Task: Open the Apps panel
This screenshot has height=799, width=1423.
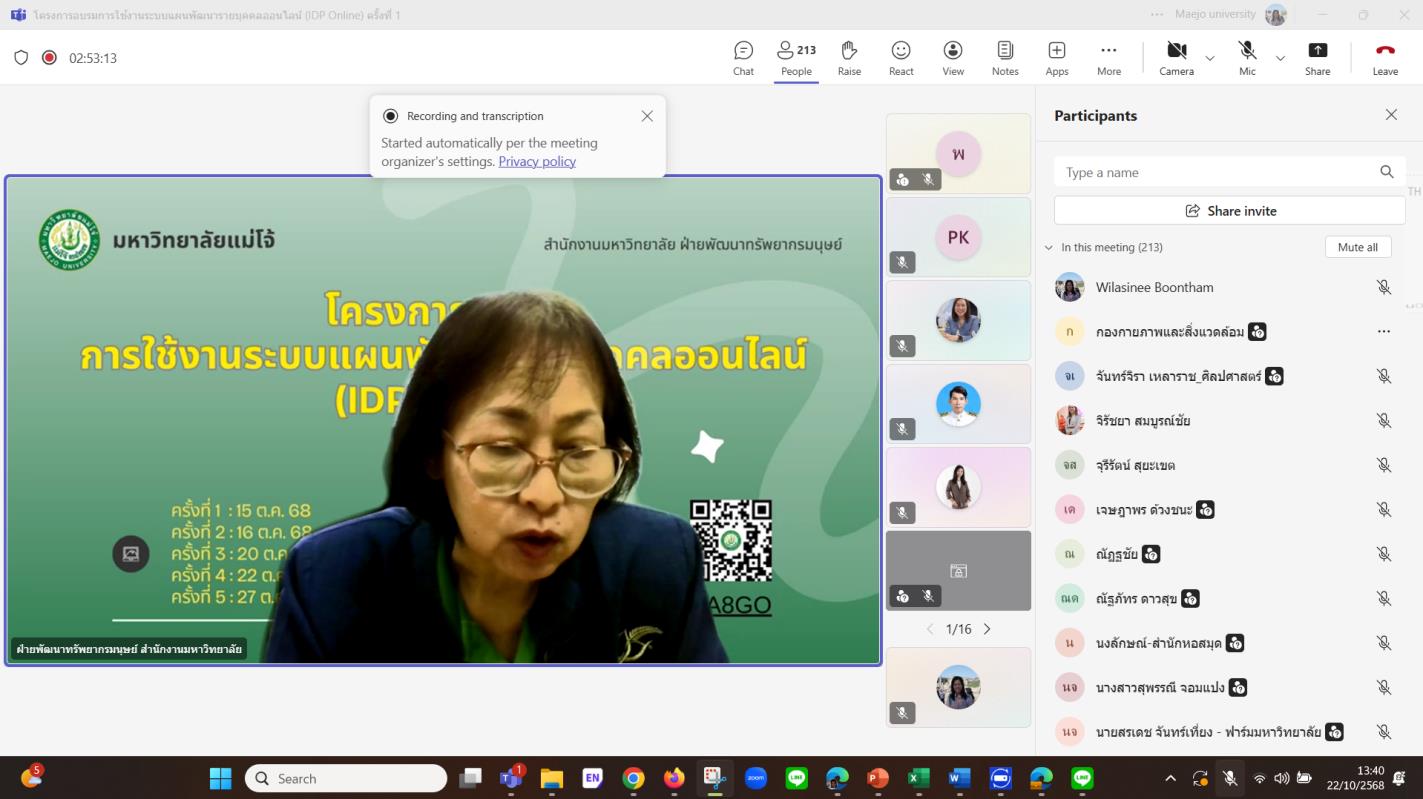Action: (1057, 58)
